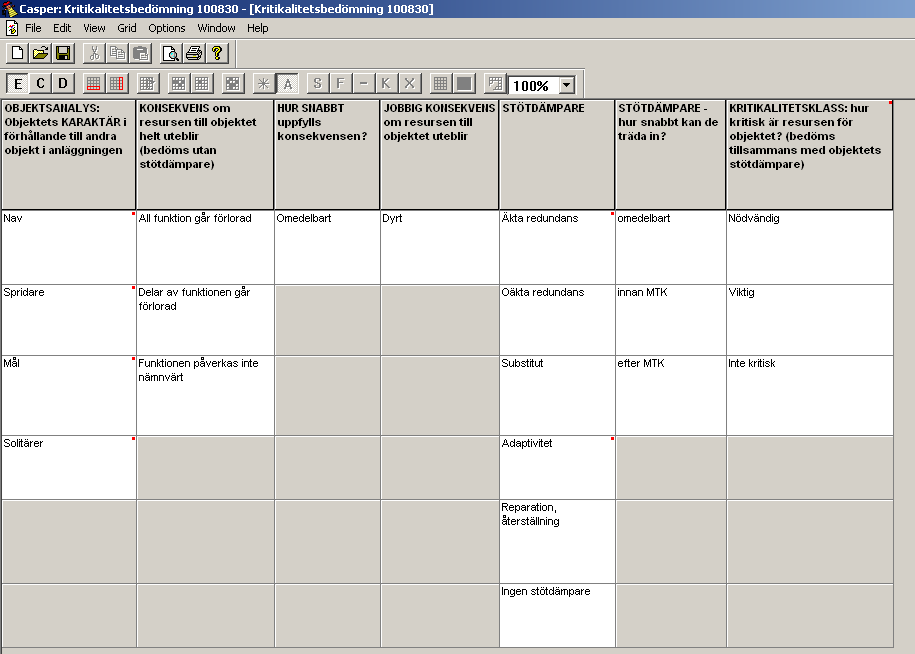The height and width of the screenshot is (654, 915).
Task: Open the View menu
Action: pos(94,28)
